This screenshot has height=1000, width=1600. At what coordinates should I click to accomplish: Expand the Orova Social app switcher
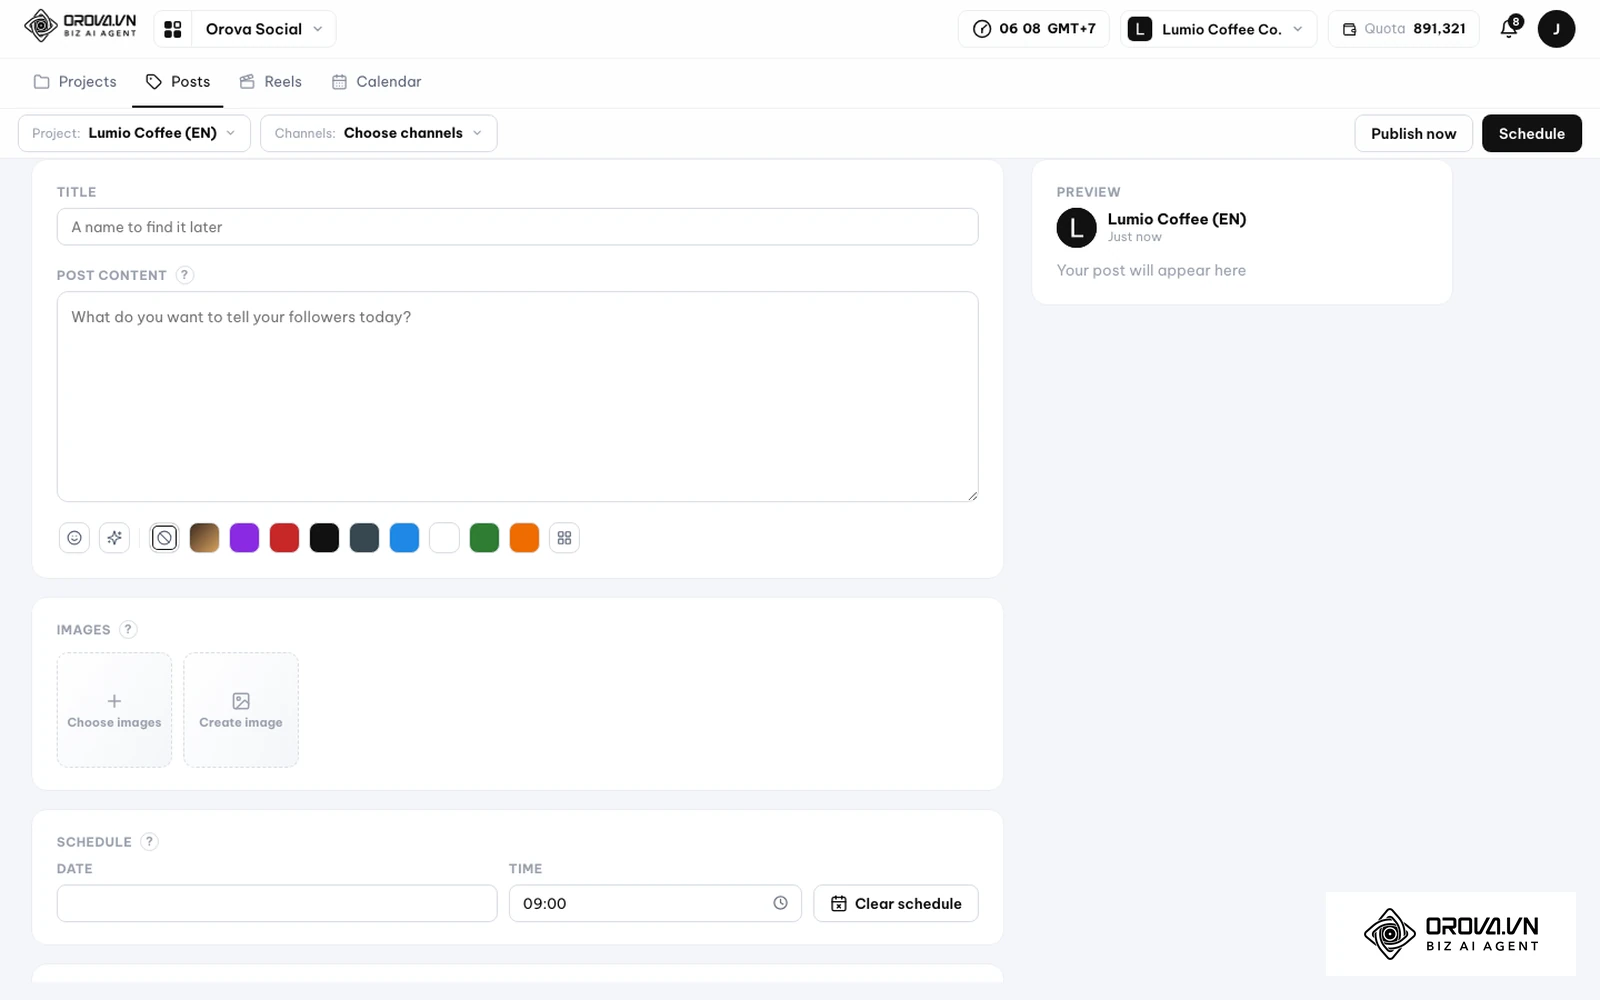click(264, 29)
